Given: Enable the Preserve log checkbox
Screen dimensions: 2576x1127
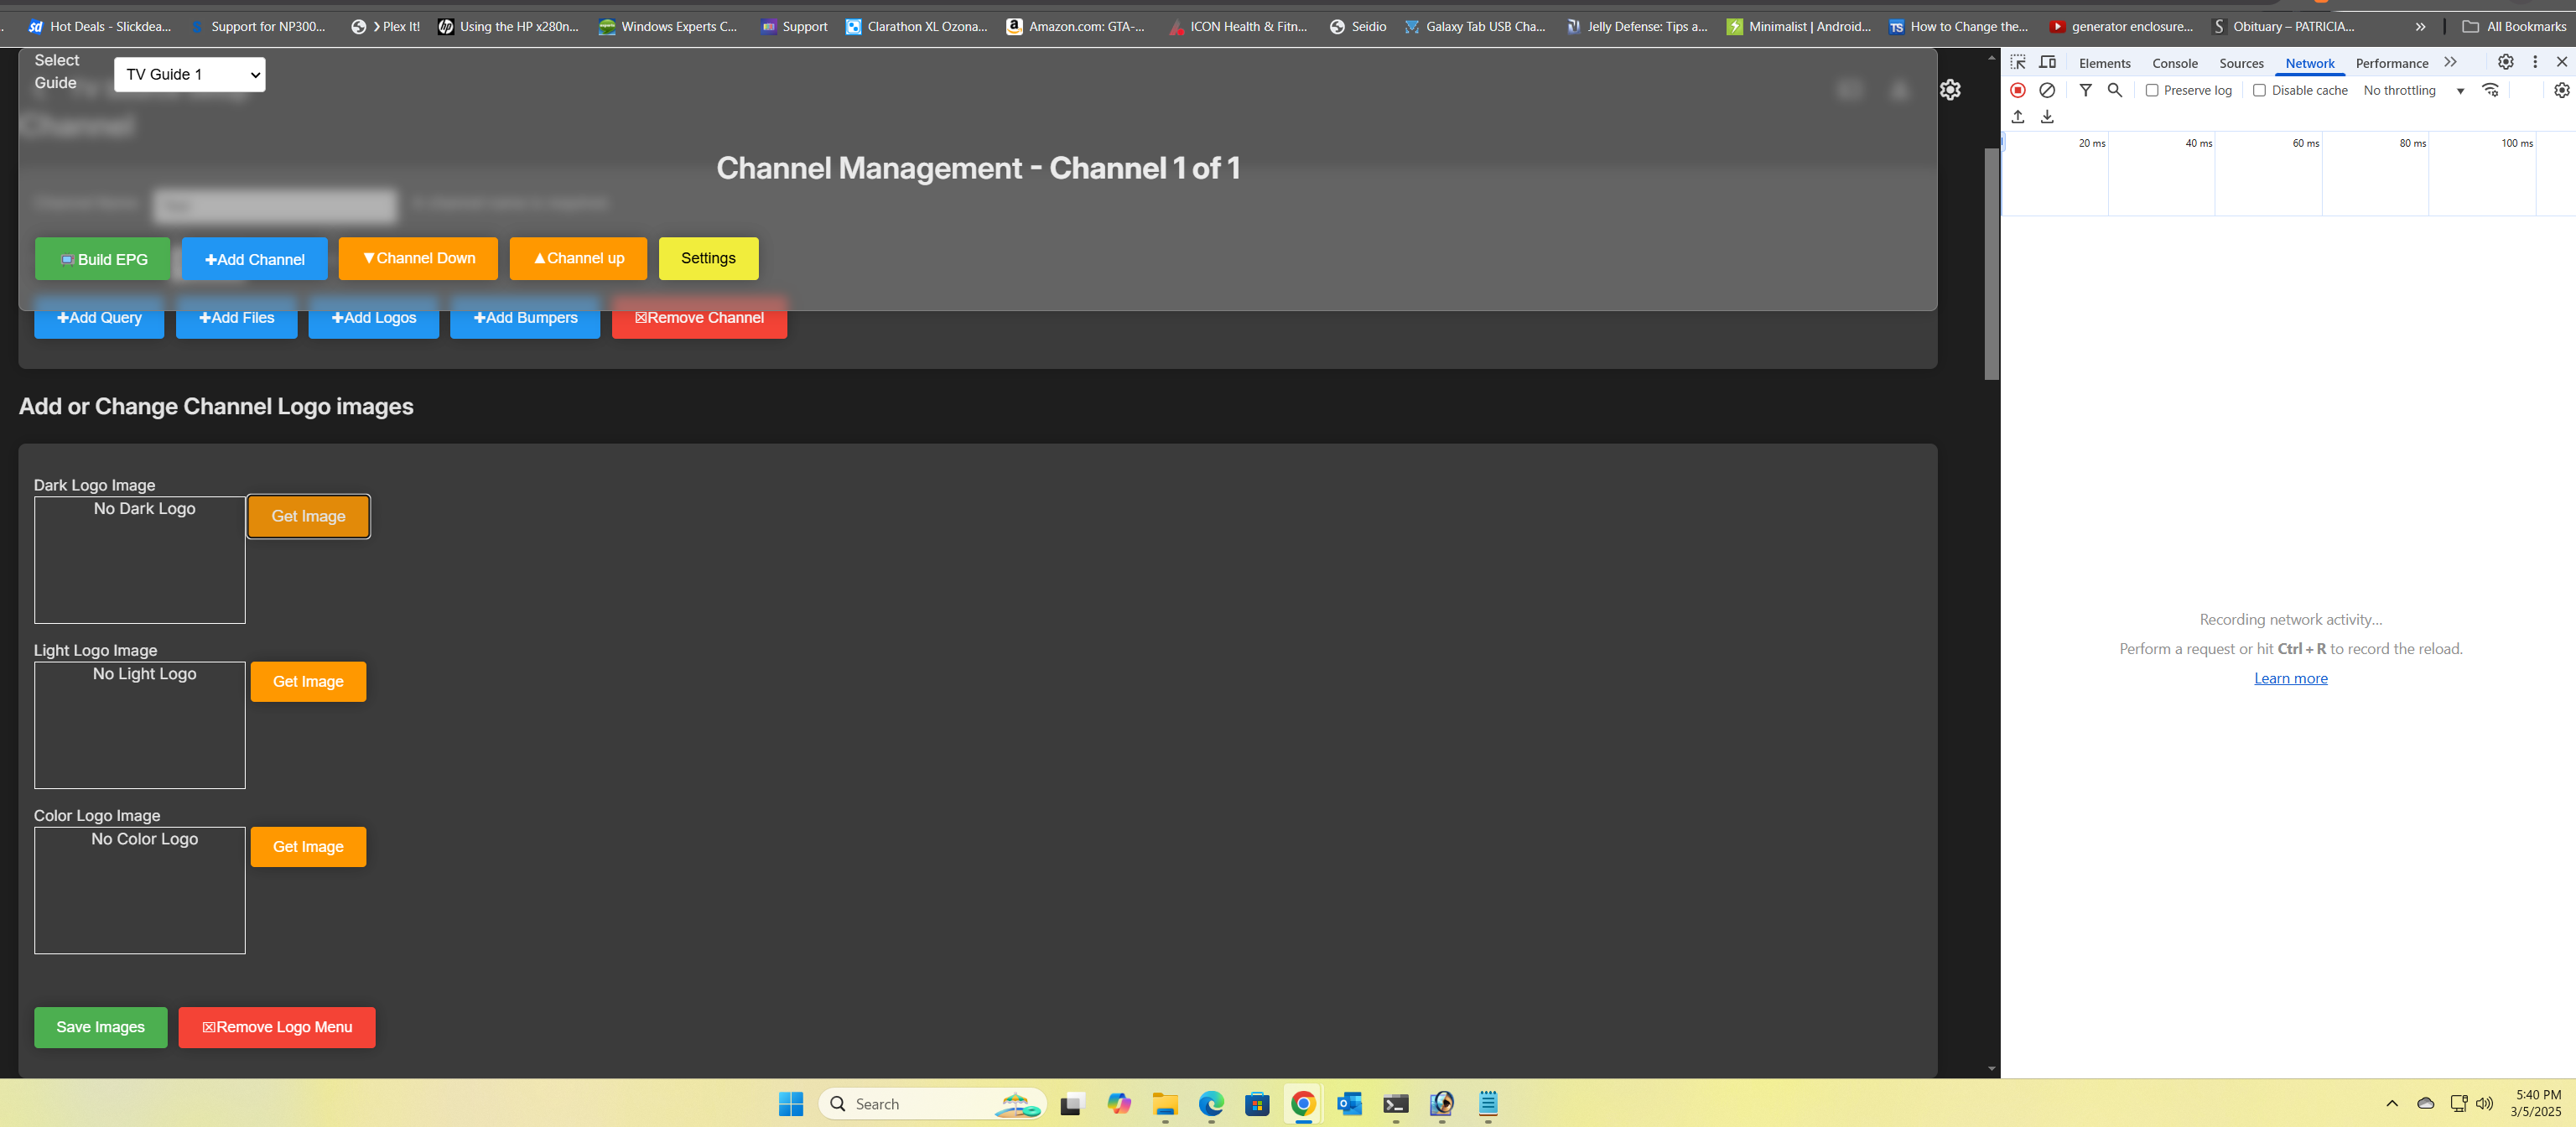Looking at the screenshot, I should pos(2152,90).
